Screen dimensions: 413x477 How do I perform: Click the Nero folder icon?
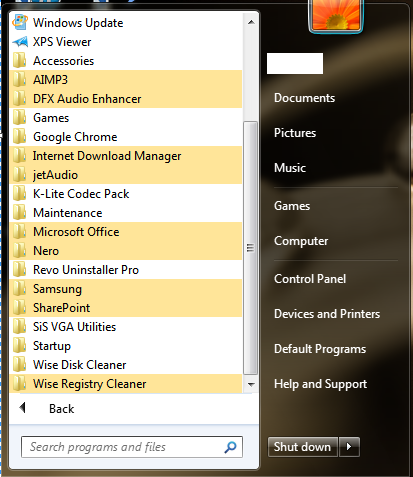[x=20, y=251]
